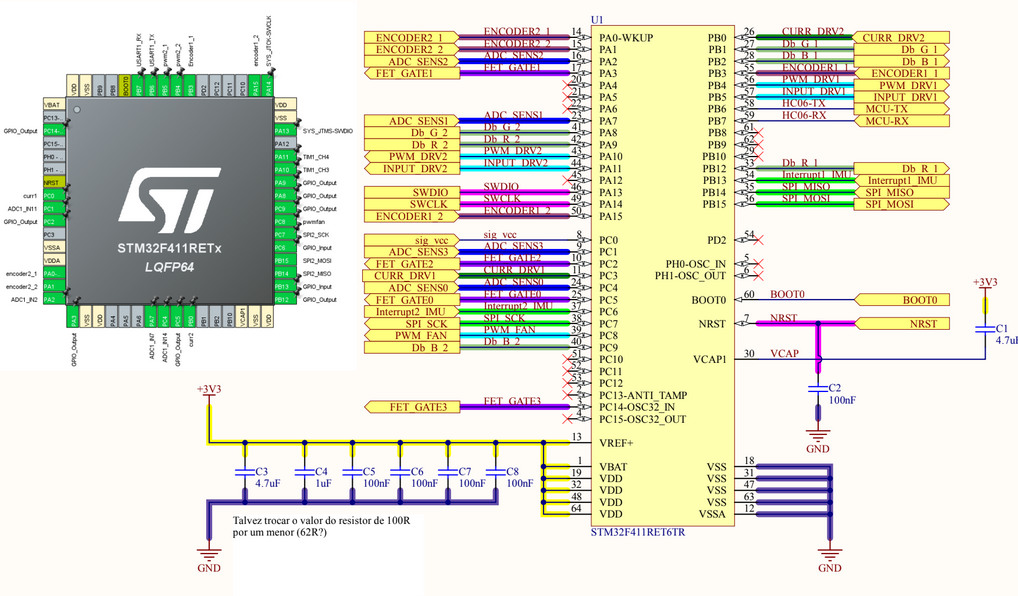The width and height of the screenshot is (1018, 596).
Task: Click the FET_GATE3 port box
Action: 412,406
